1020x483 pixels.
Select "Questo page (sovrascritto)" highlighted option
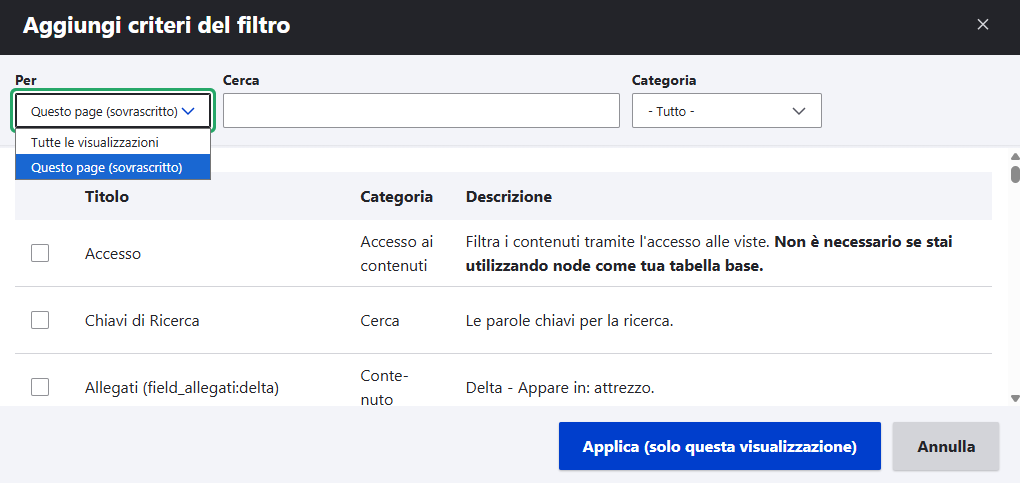(x=107, y=167)
